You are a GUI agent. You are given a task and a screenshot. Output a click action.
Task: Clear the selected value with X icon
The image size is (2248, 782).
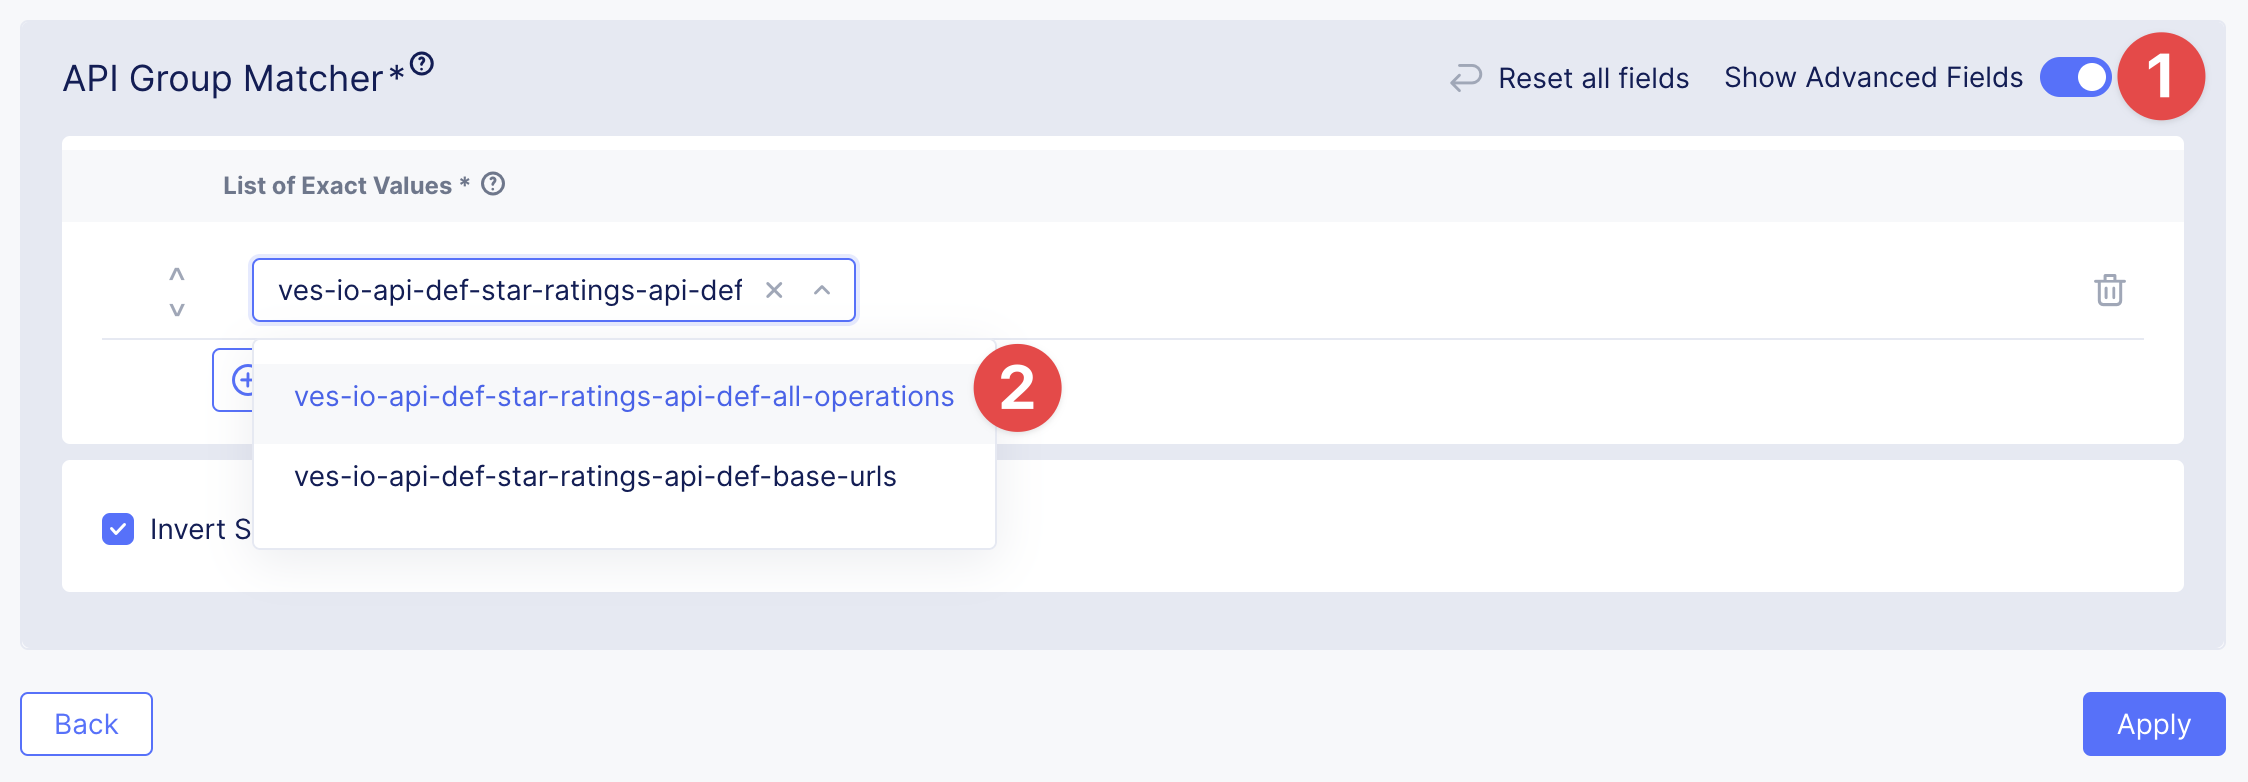(x=774, y=290)
